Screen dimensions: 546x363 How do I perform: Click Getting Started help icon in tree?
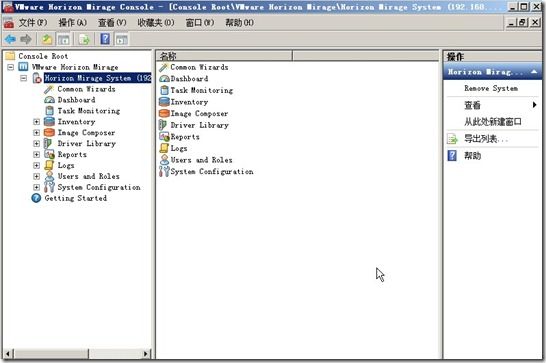[36, 198]
